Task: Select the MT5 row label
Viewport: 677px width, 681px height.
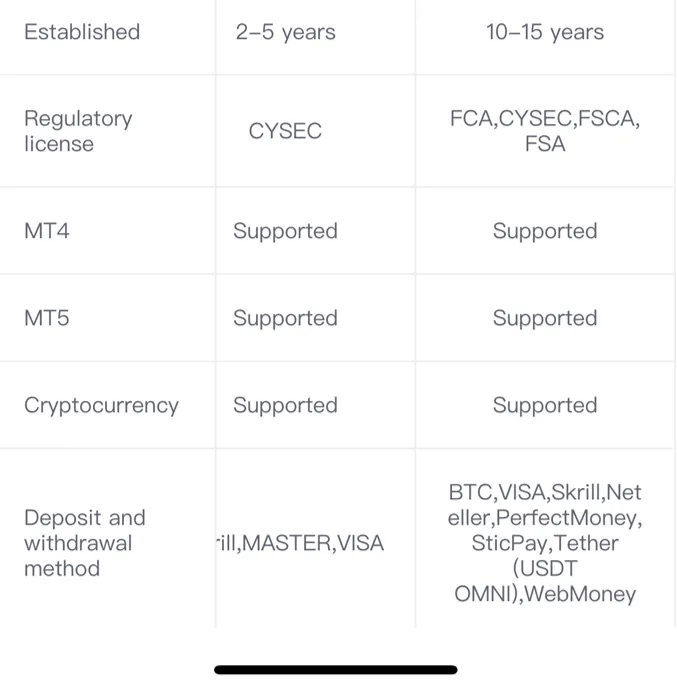Action: click(x=47, y=318)
